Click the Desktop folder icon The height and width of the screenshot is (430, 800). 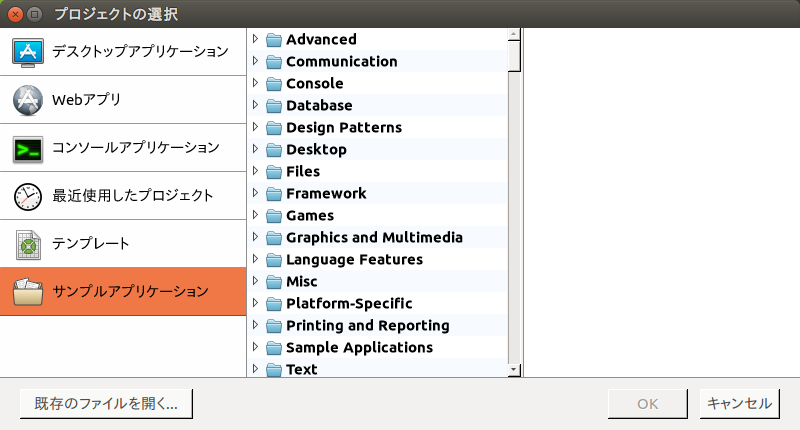[274, 149]
